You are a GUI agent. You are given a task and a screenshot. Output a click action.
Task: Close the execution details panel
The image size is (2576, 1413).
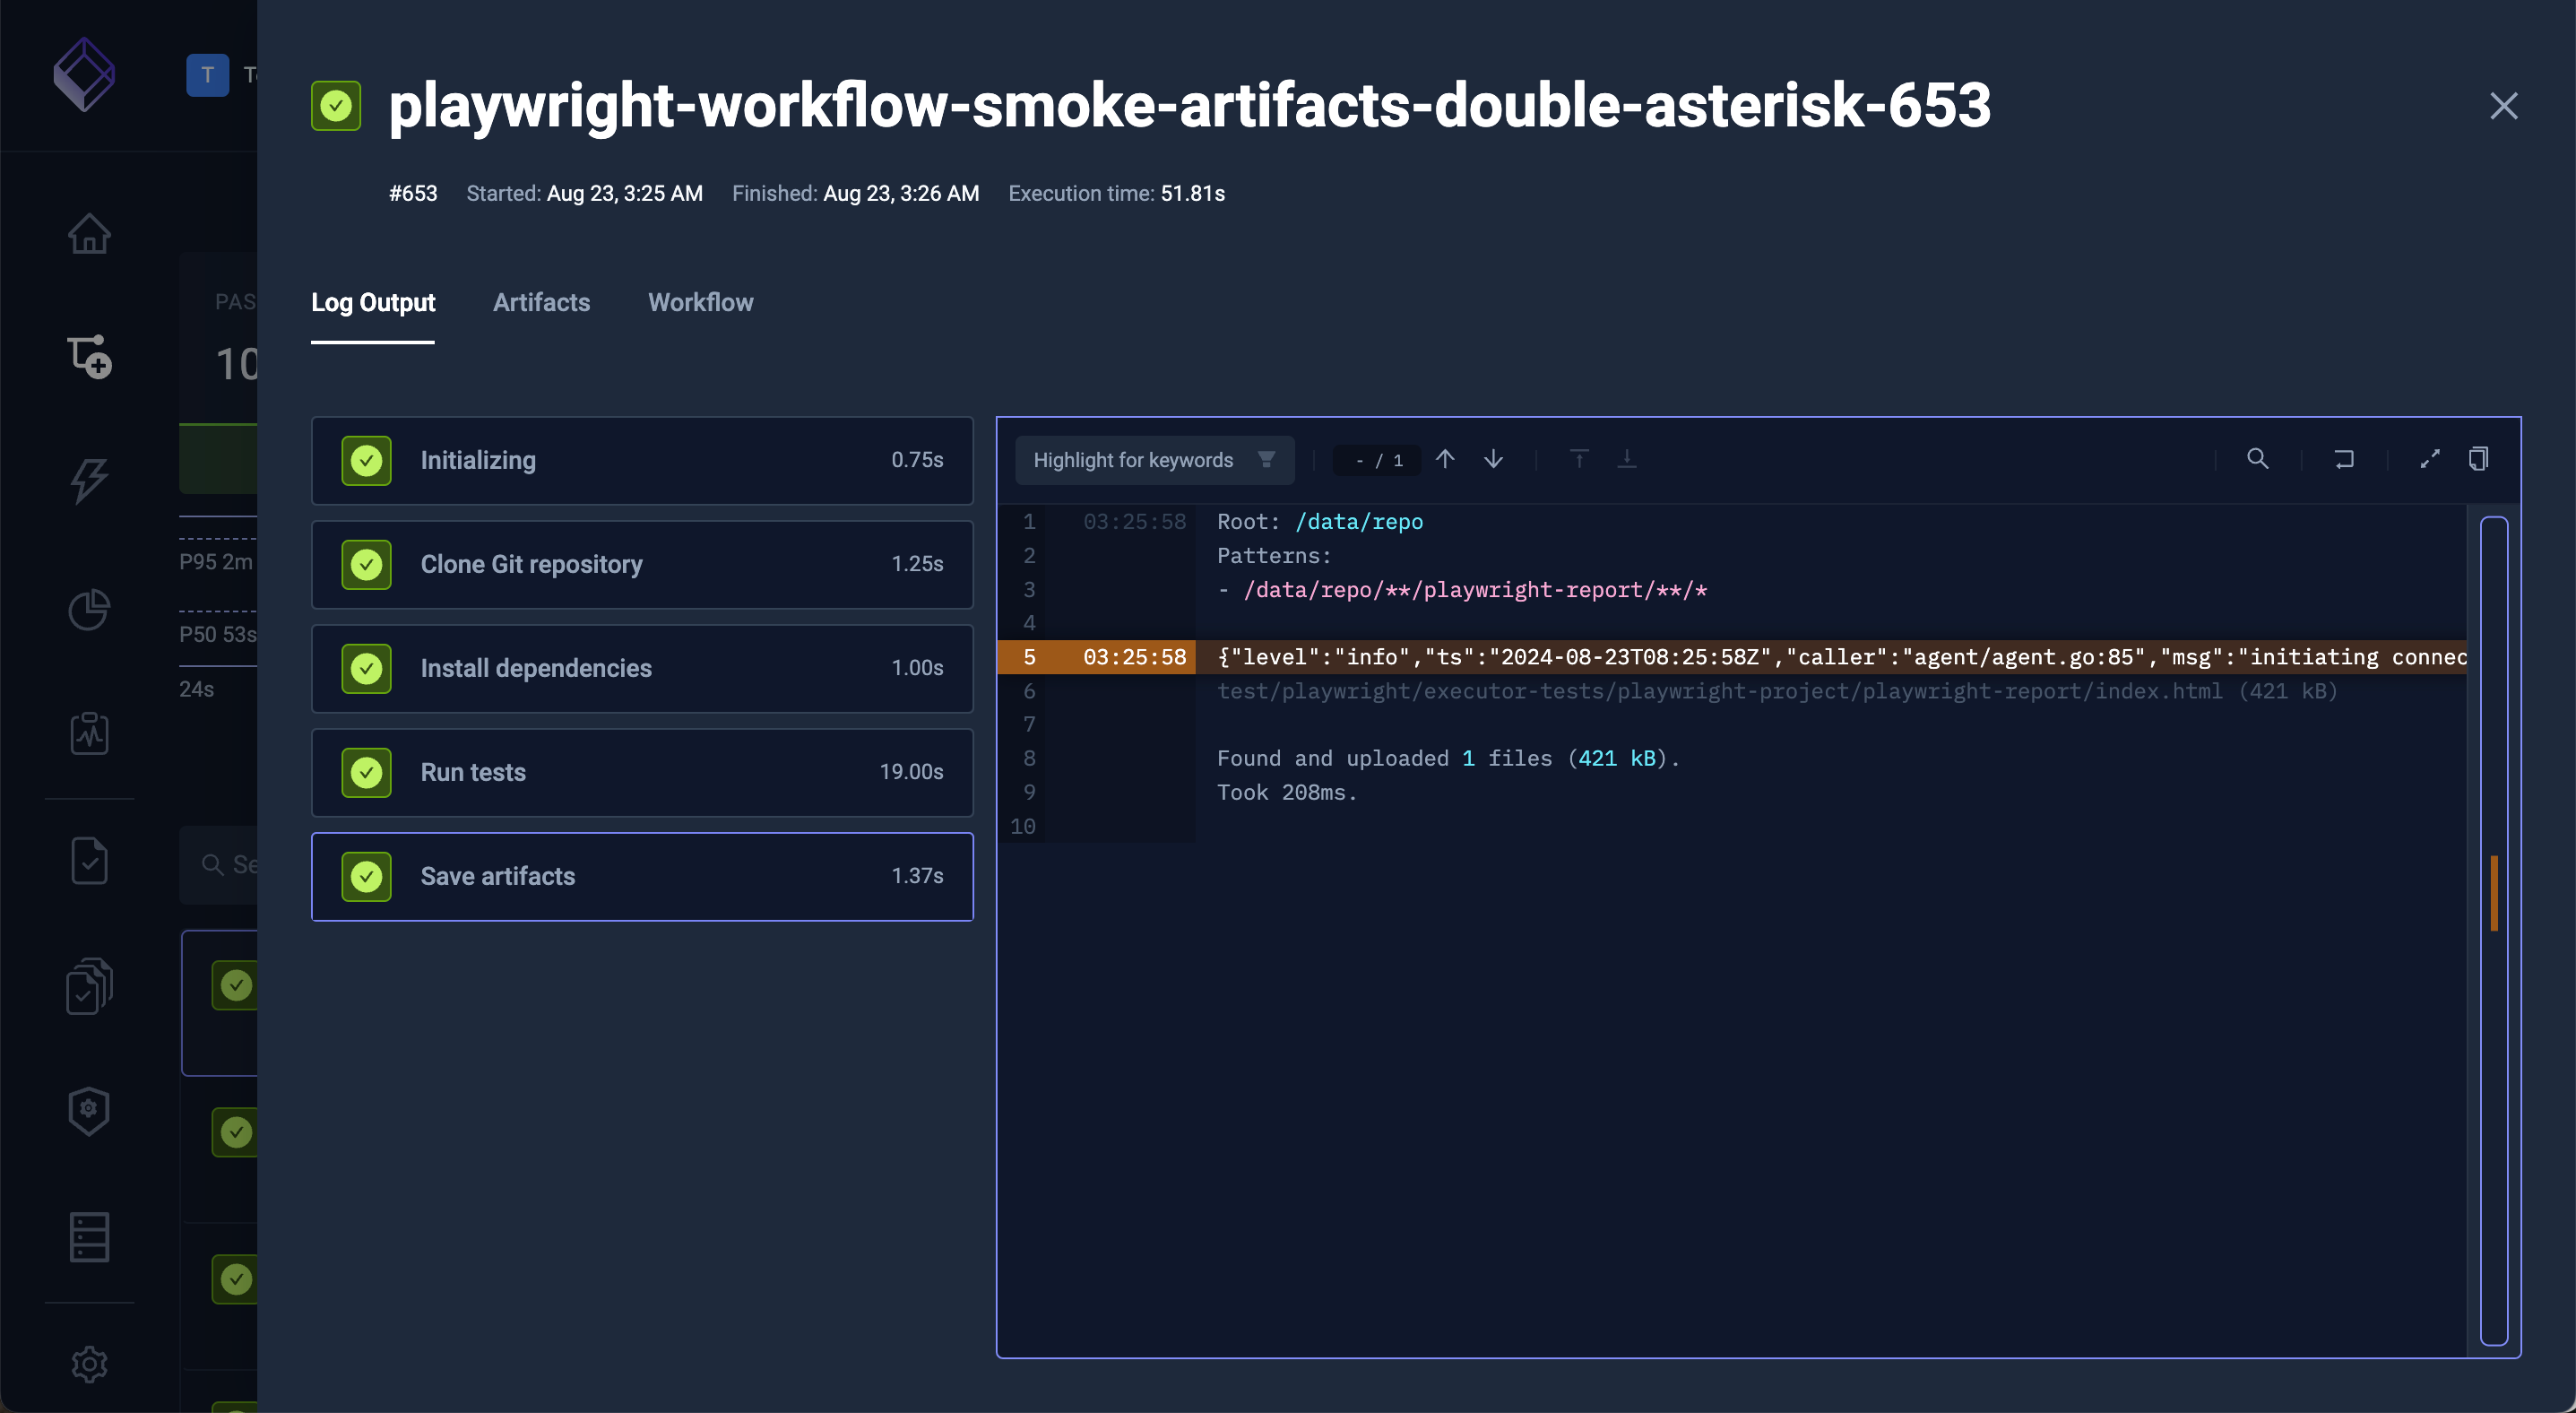pos(2503,106)
